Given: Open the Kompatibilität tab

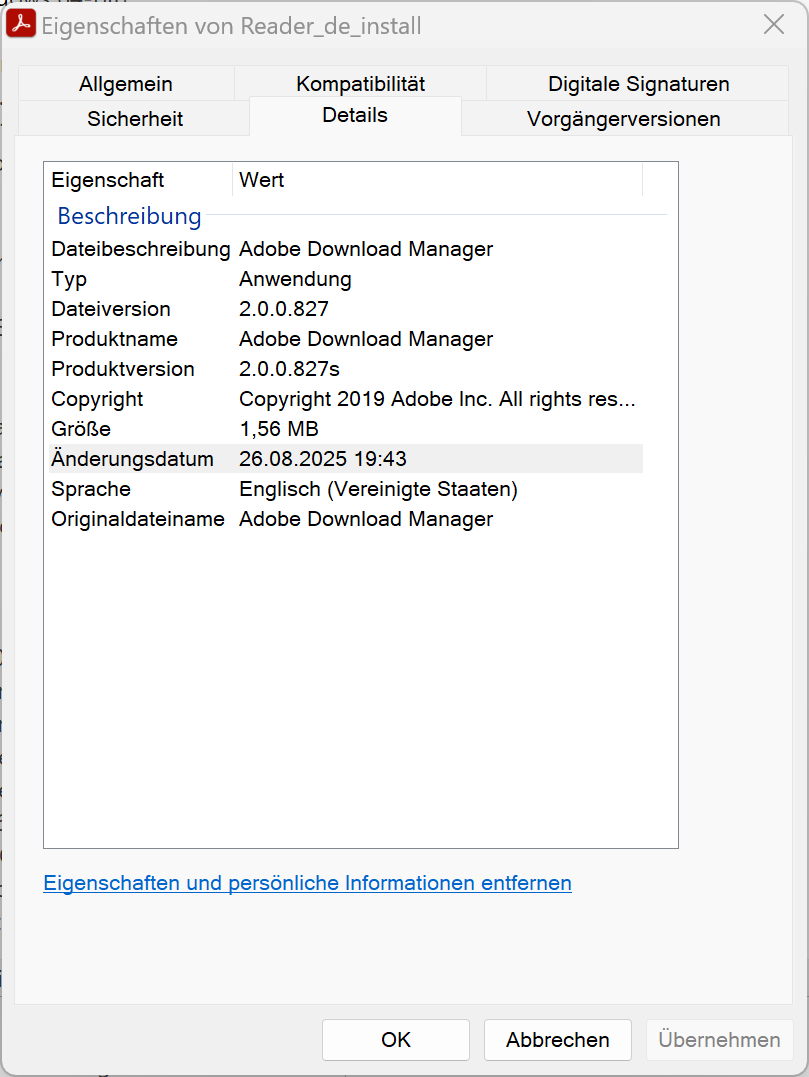Looking at the screenshot, I should 360,84.
